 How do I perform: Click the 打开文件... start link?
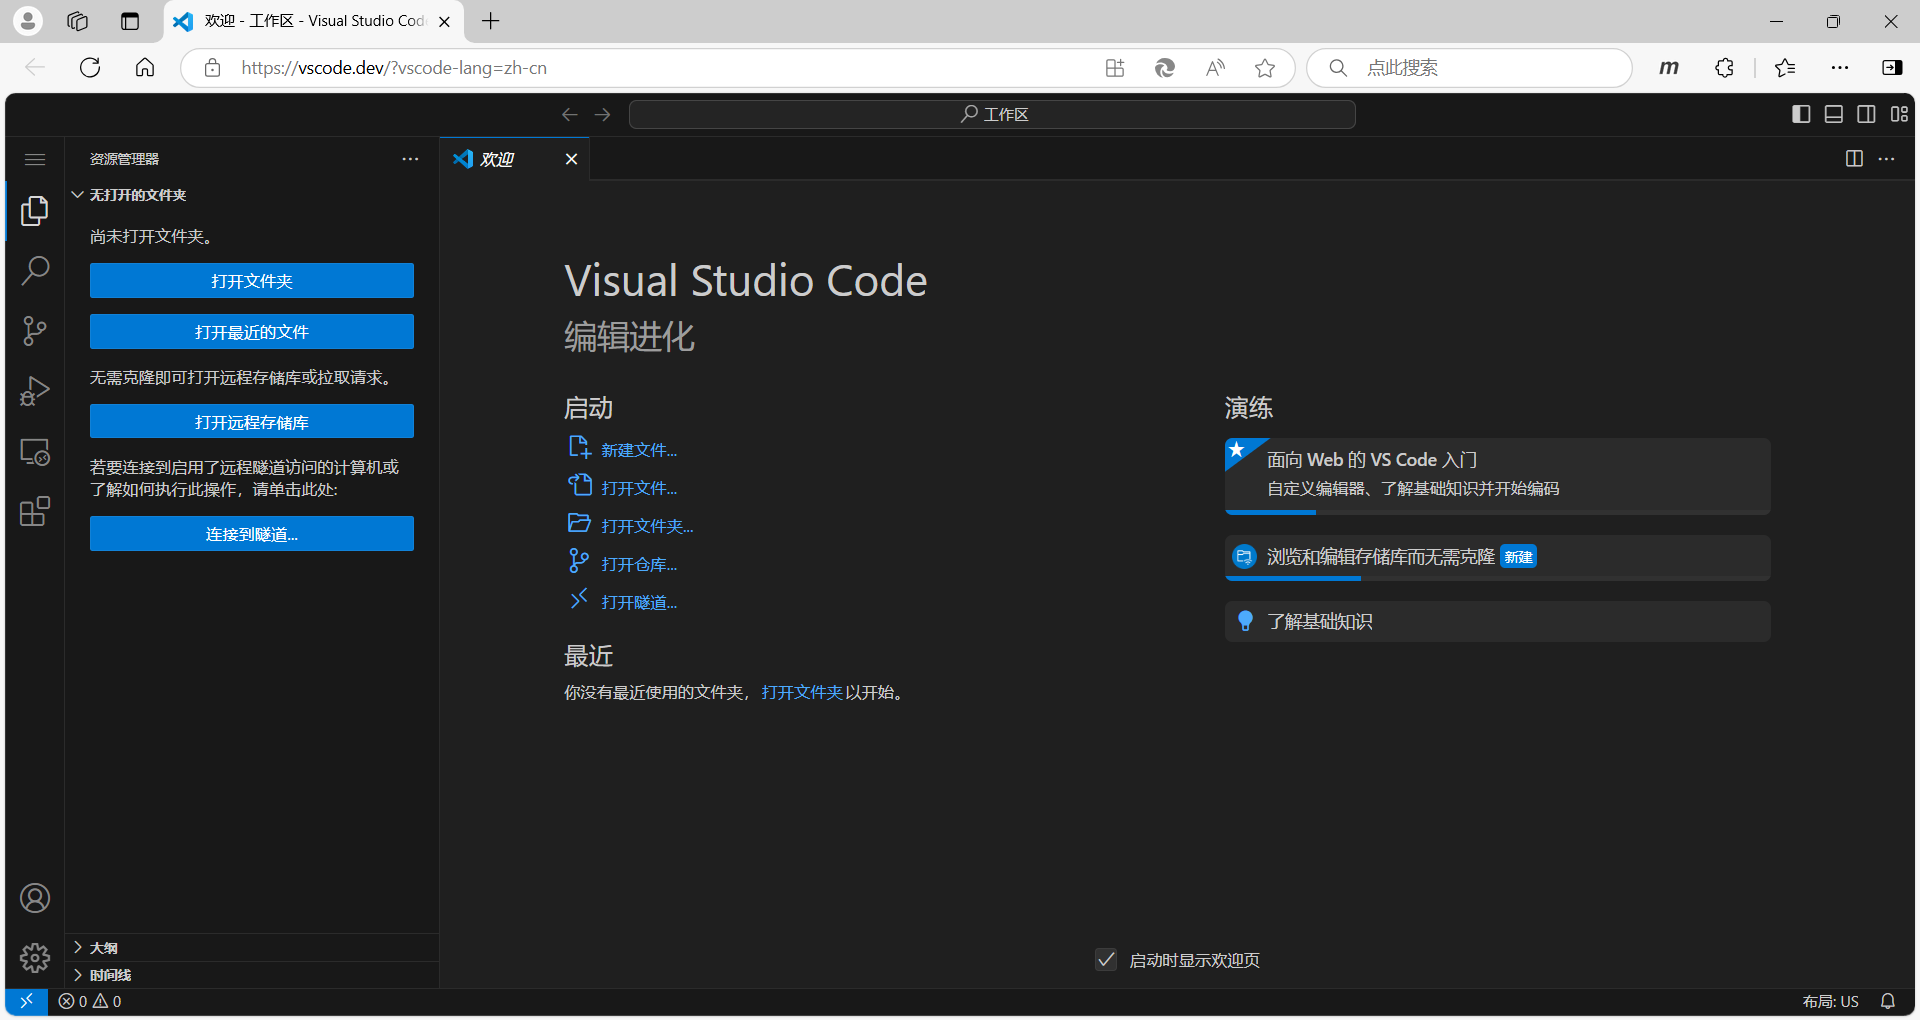pyautogui.click(x=639, y=488)
